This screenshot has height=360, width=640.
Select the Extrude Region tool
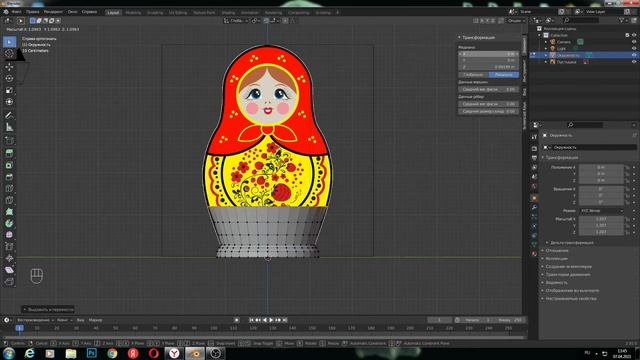point(9,153)
